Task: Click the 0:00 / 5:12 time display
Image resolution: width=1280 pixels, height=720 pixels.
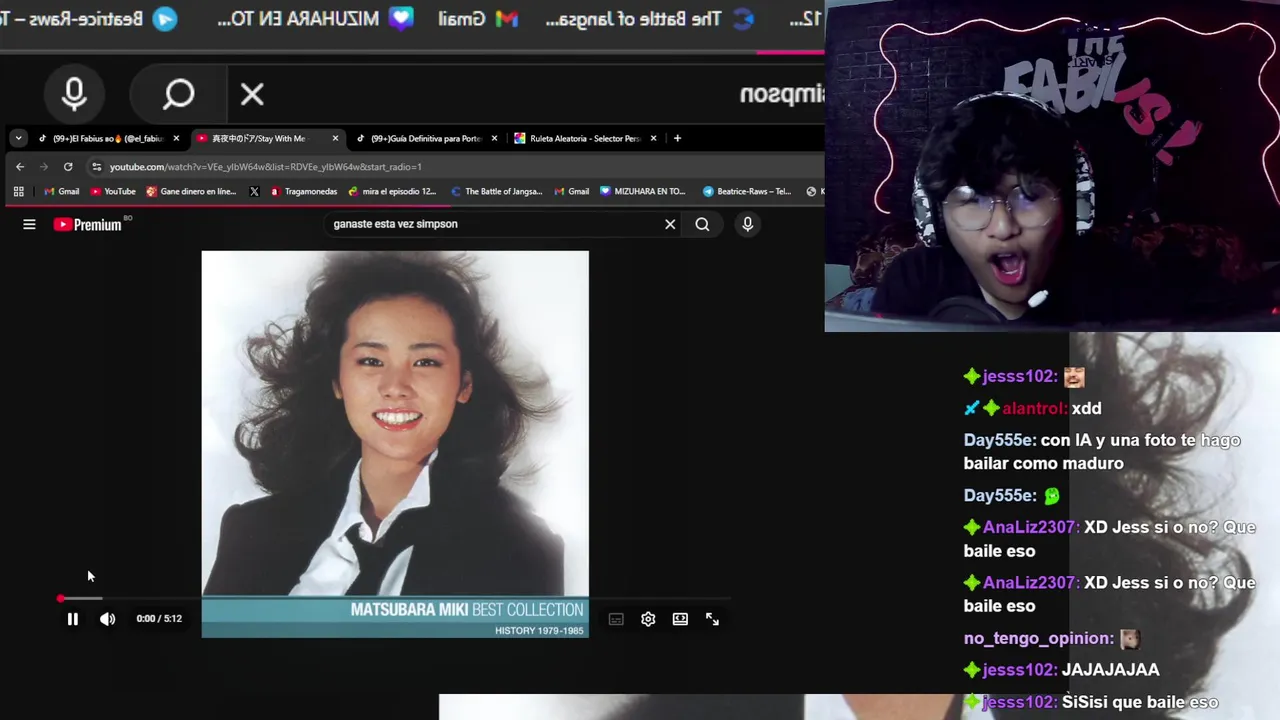Action: pos(159,619)
